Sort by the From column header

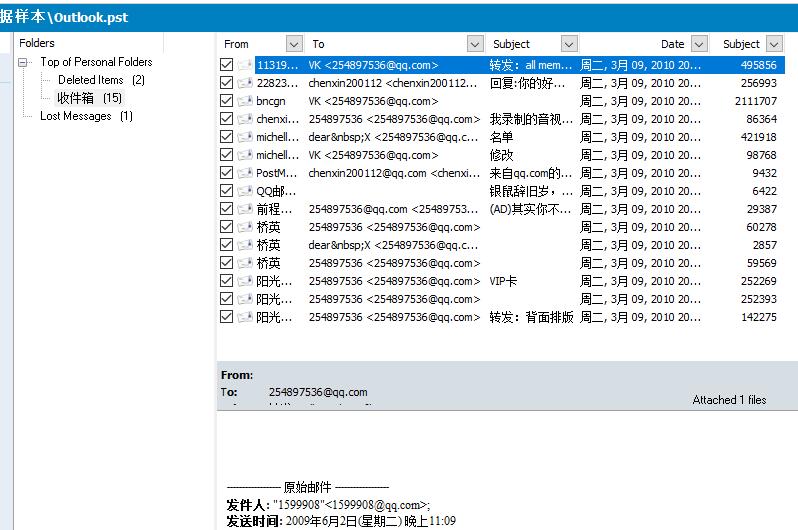236,44
